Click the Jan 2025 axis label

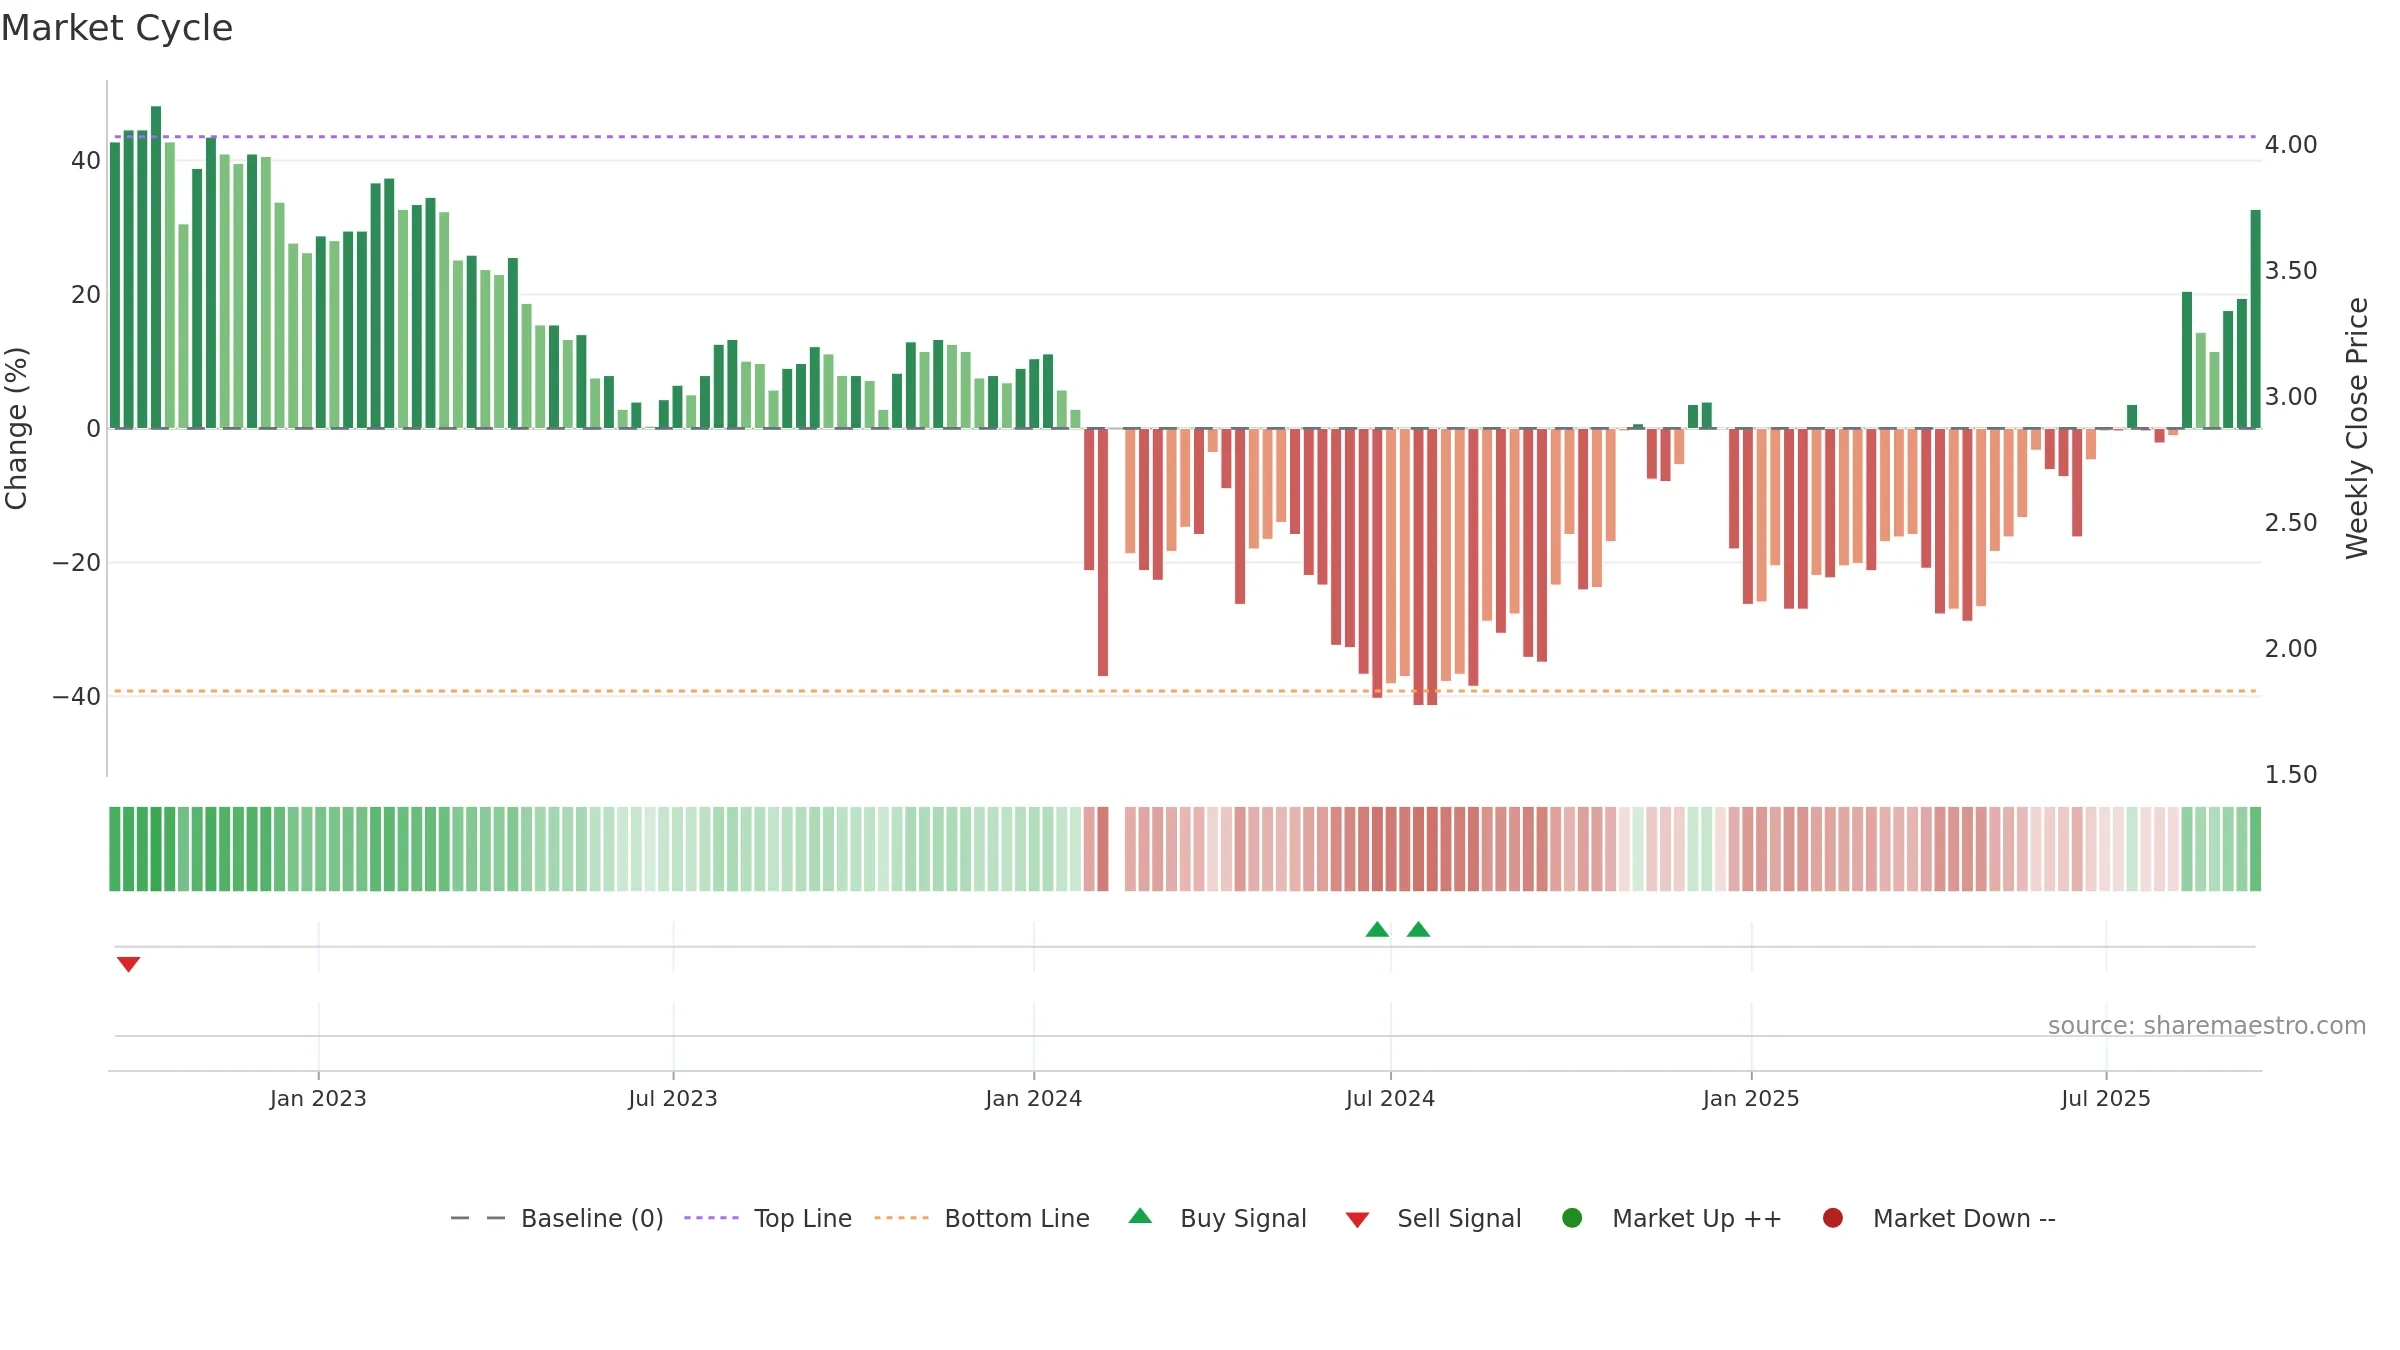pyautogui.click(x=1751, y=1098)
